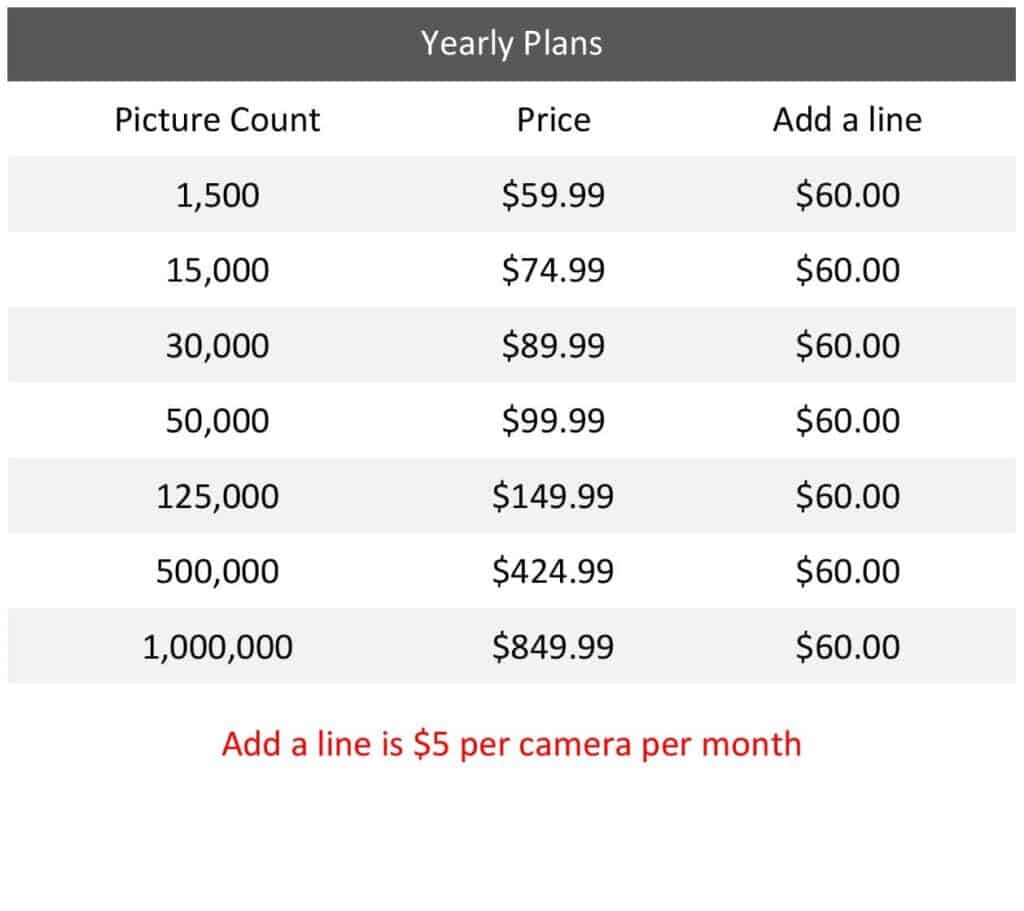
Task: Click the red add a line note
Action: coord(511,745)
